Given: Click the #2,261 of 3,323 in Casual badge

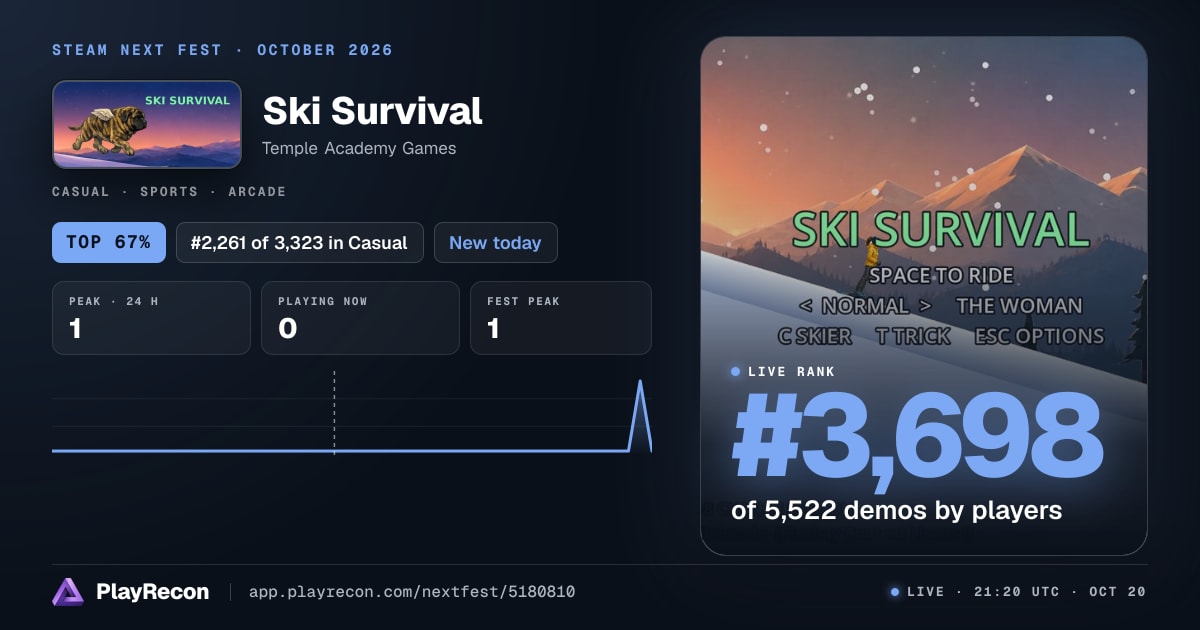Looking at the screenshot, I should click(x=300, y=242).
